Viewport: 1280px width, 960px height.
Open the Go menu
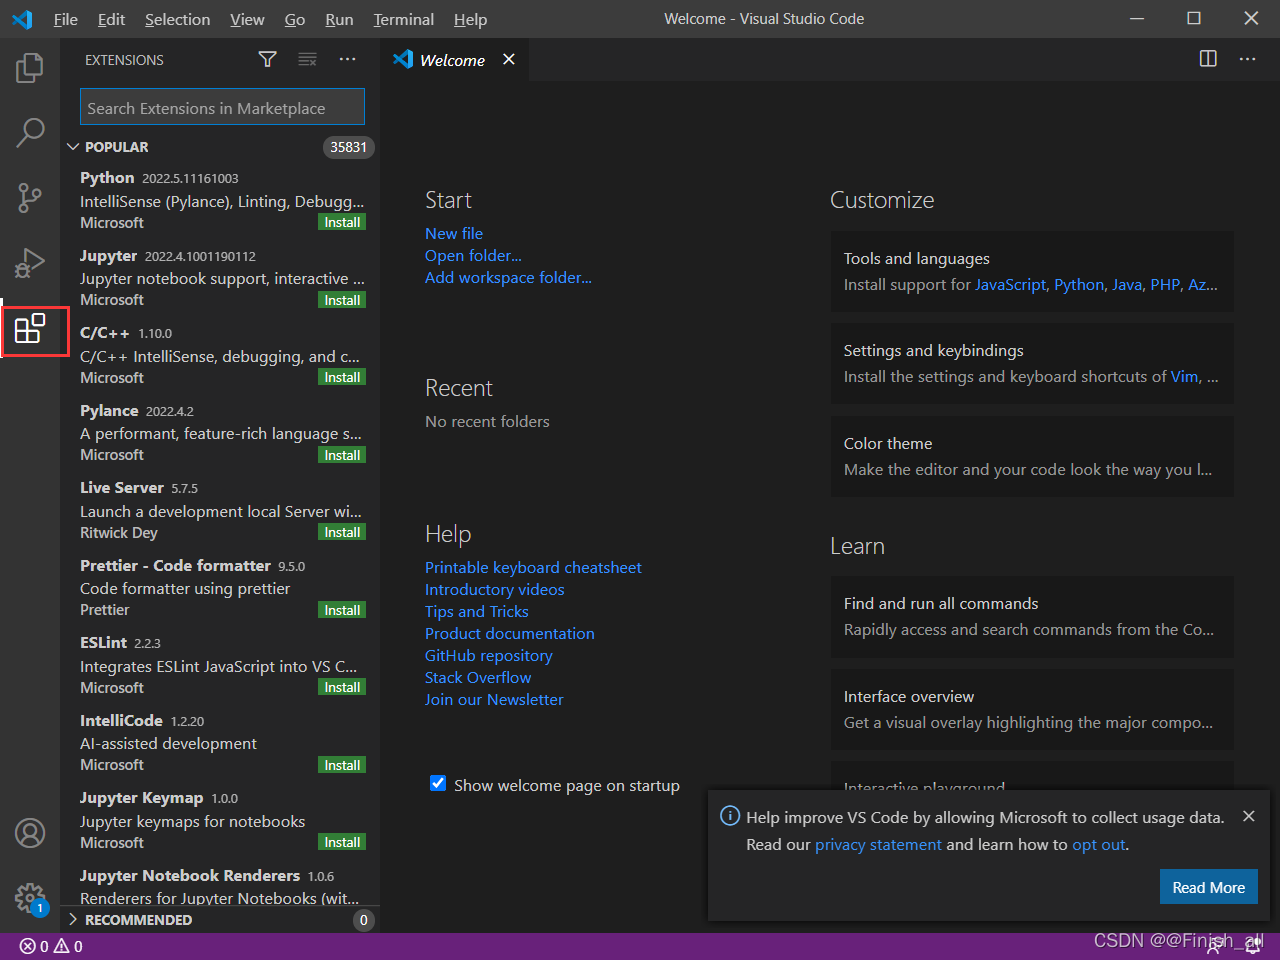pyautogui.click(x=295, y=19)
